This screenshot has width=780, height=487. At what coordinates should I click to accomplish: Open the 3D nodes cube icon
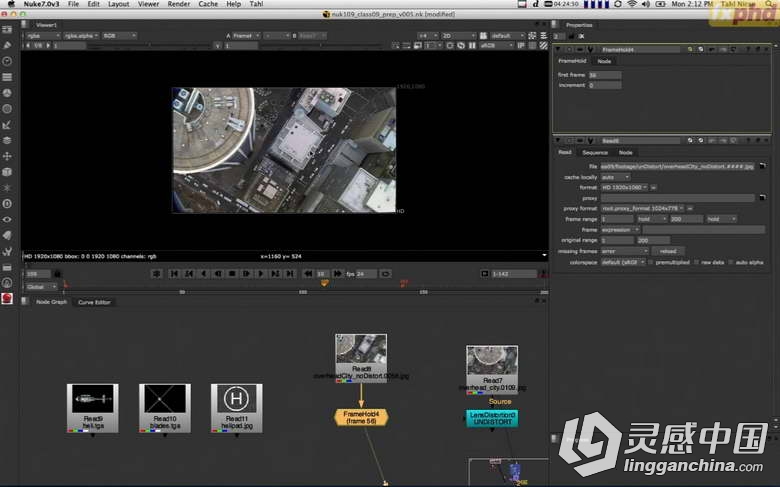tap(7, 172)
